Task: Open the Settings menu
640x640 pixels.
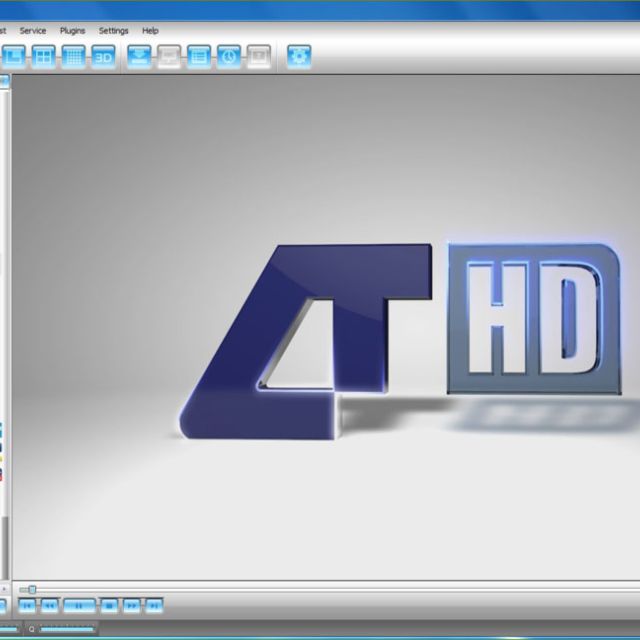Action: [113, 31]
